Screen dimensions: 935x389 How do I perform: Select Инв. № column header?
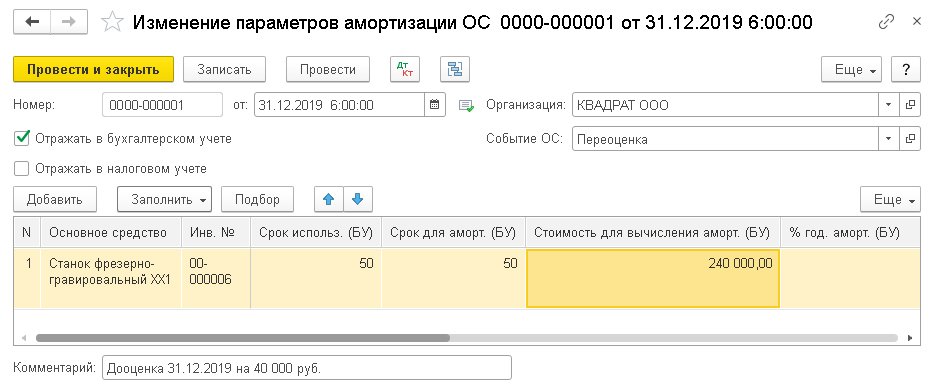(216, 232)
